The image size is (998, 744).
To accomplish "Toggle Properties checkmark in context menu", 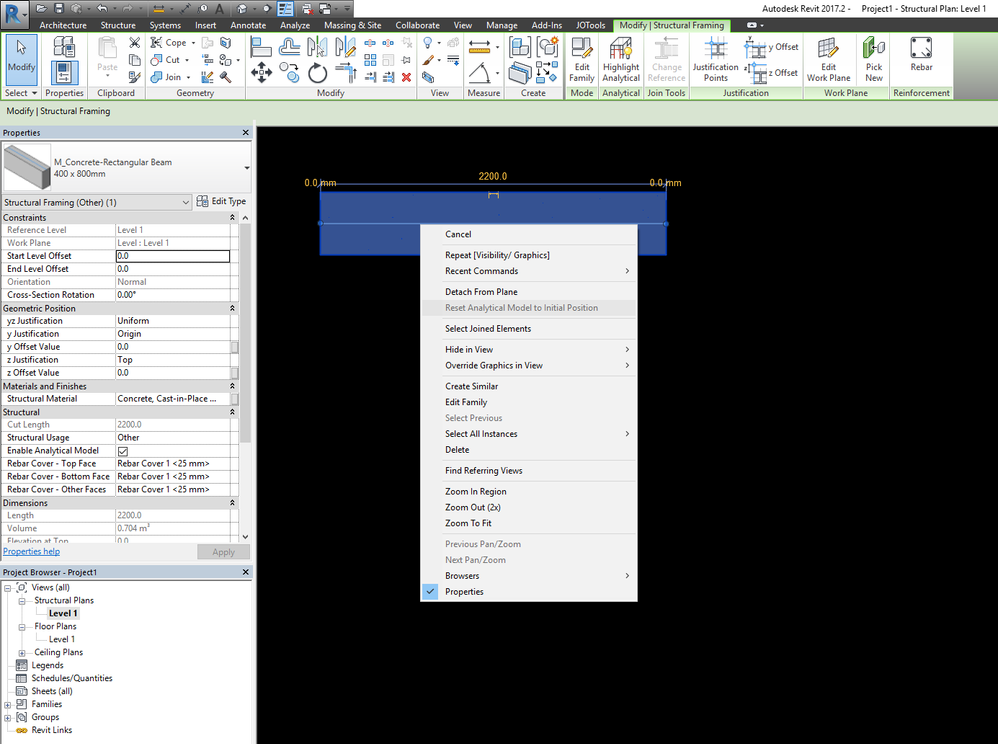I will coord(431,591).
